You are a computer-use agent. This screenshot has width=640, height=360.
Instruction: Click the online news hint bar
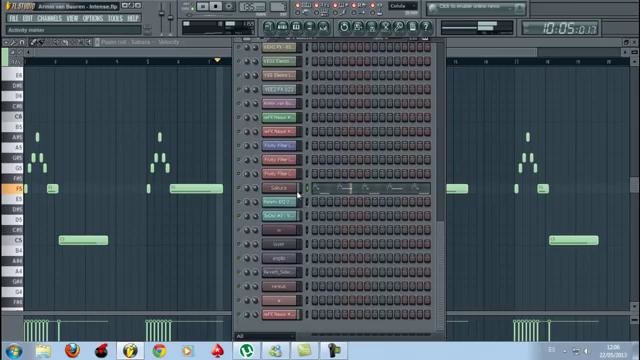tap(476, 8)
